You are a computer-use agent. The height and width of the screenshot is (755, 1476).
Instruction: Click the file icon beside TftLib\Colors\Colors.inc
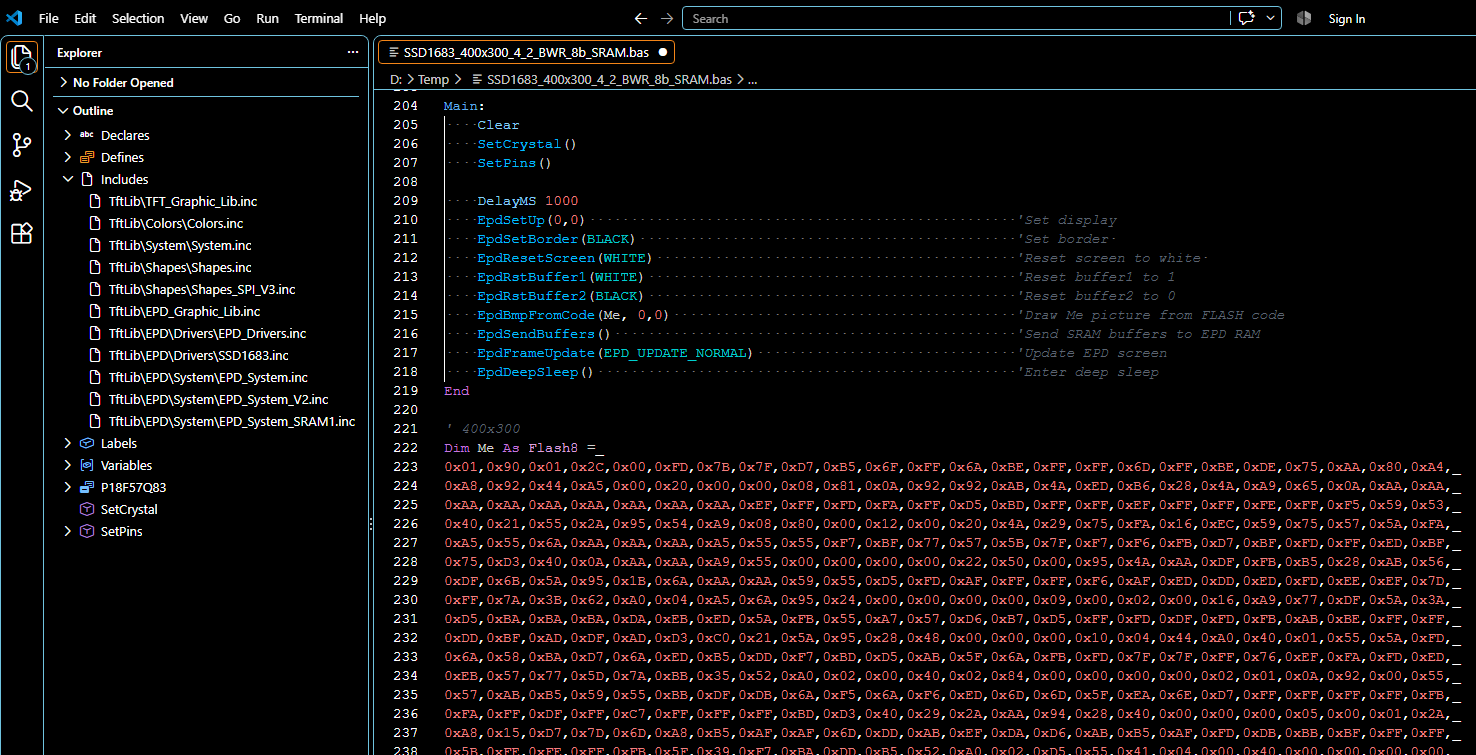tap(96, 223)
